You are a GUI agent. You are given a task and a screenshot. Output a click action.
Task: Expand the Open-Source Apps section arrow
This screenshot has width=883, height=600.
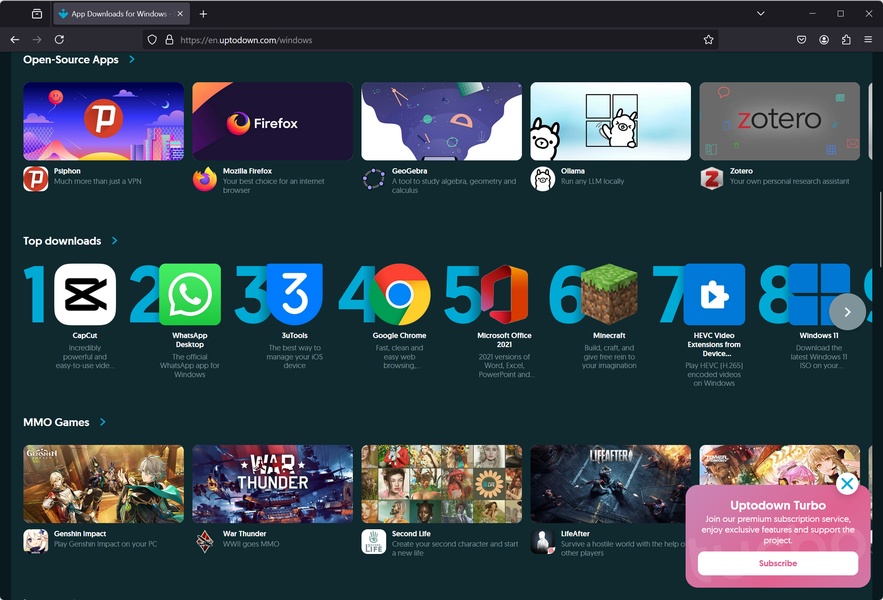[132, 60]
